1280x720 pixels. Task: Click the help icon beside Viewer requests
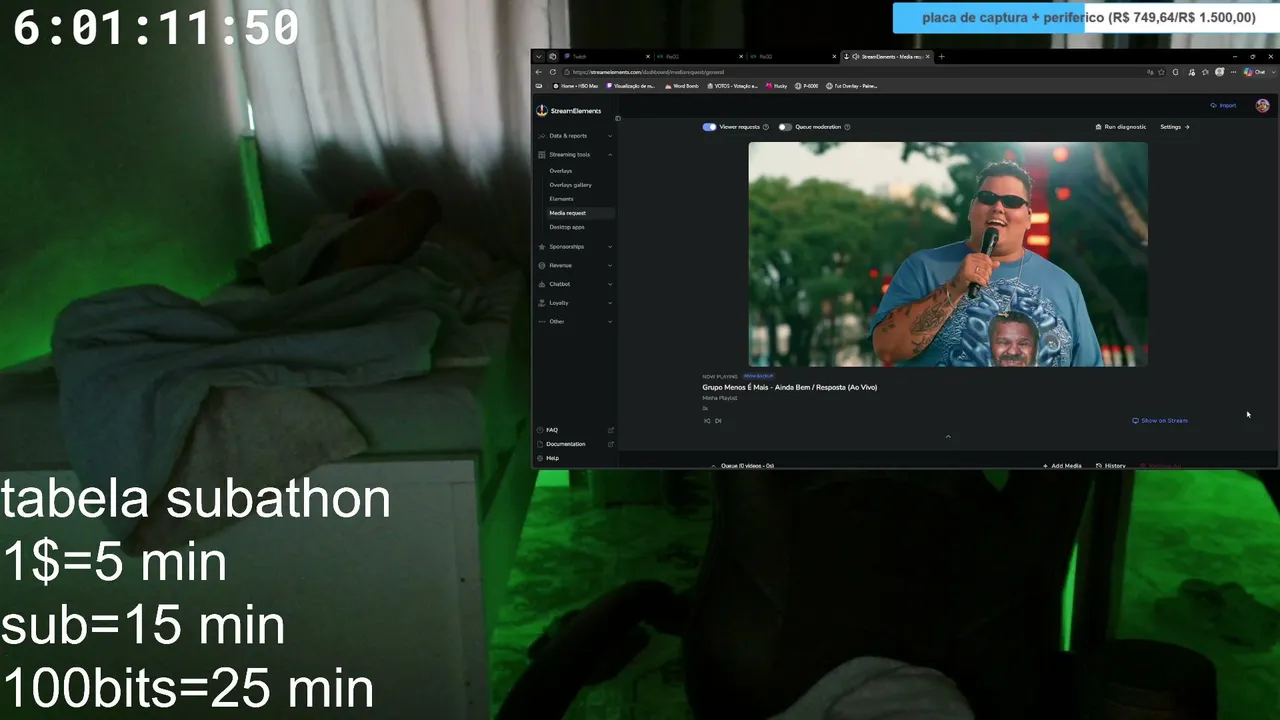(766, 127)
